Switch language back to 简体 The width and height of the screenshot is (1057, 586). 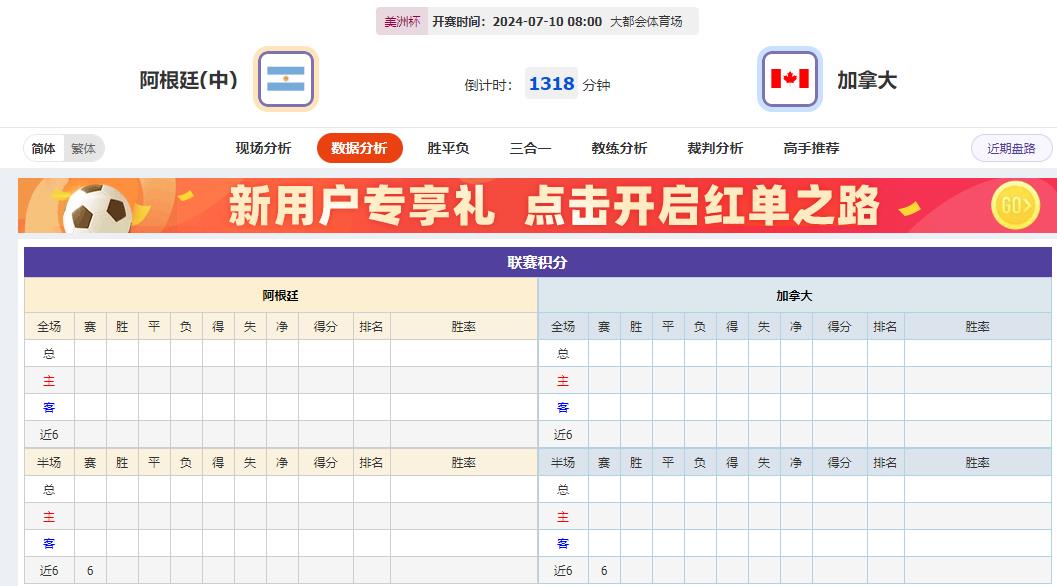pos(43,148)
